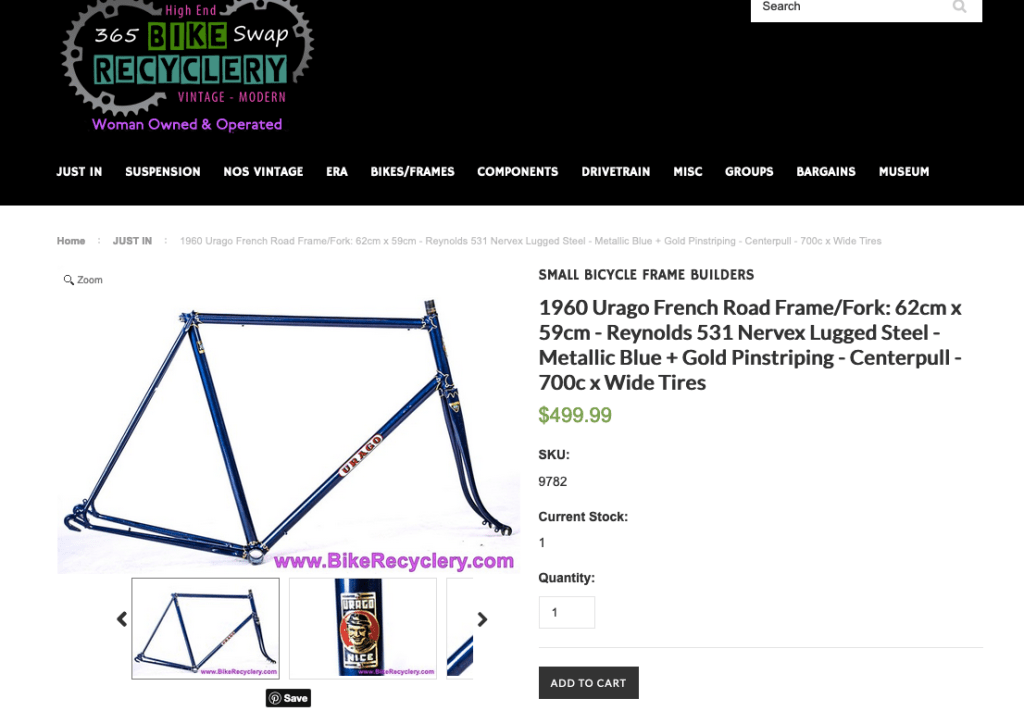The height and width of the screenshot is (711, 1024).
Task: Select the Urago Nice head badge thumbnail
Action: pyautogui.click(x=362, y=629)
